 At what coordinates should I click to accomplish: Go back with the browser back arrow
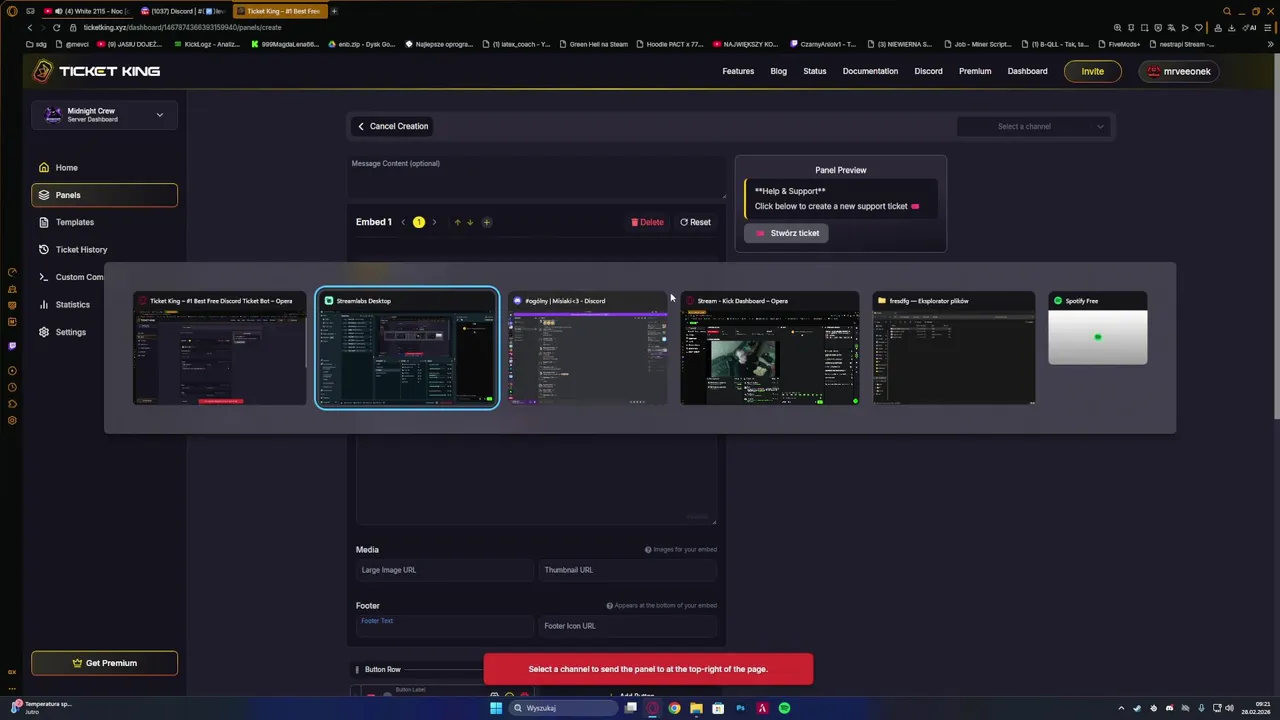tap(29, 27)
